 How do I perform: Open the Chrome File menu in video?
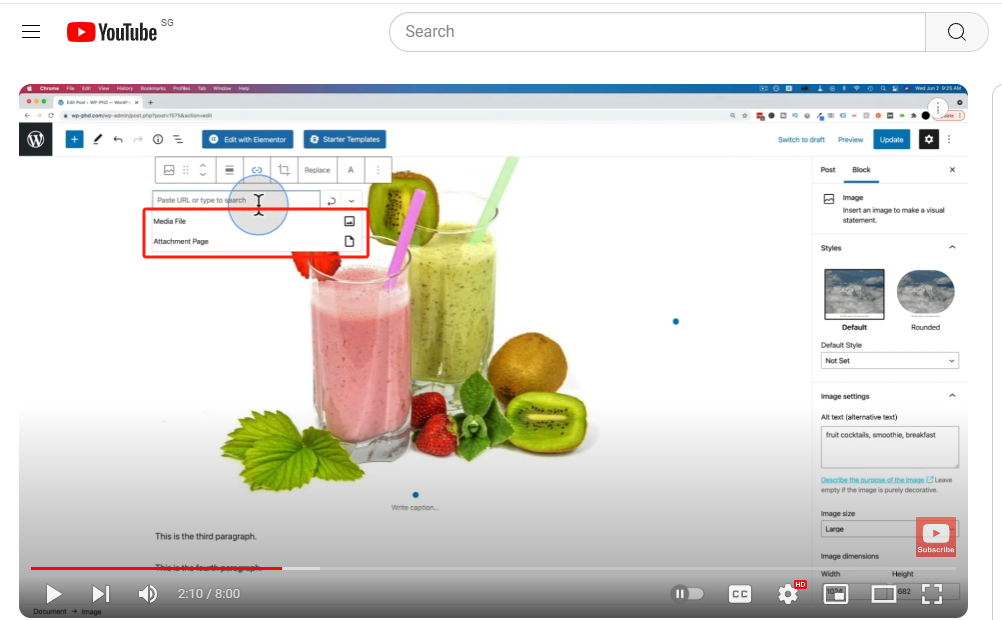[x=70, y=88]
